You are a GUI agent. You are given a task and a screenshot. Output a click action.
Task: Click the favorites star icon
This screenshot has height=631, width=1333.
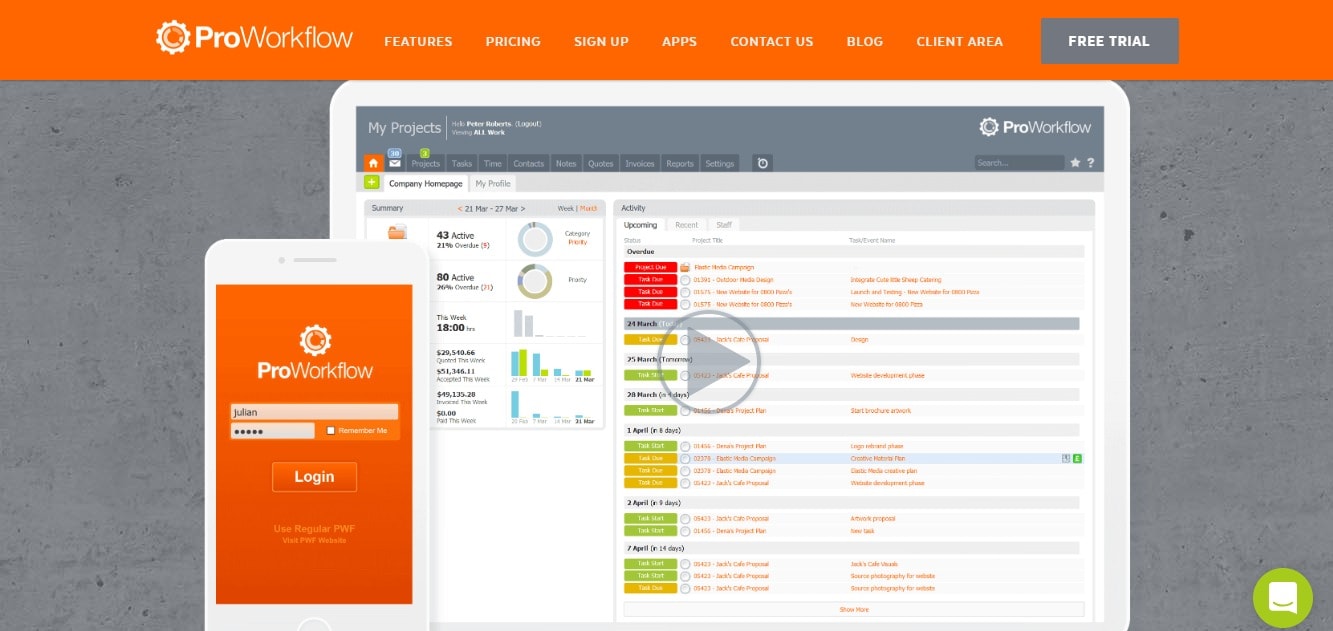click(x=1075, y=163)
